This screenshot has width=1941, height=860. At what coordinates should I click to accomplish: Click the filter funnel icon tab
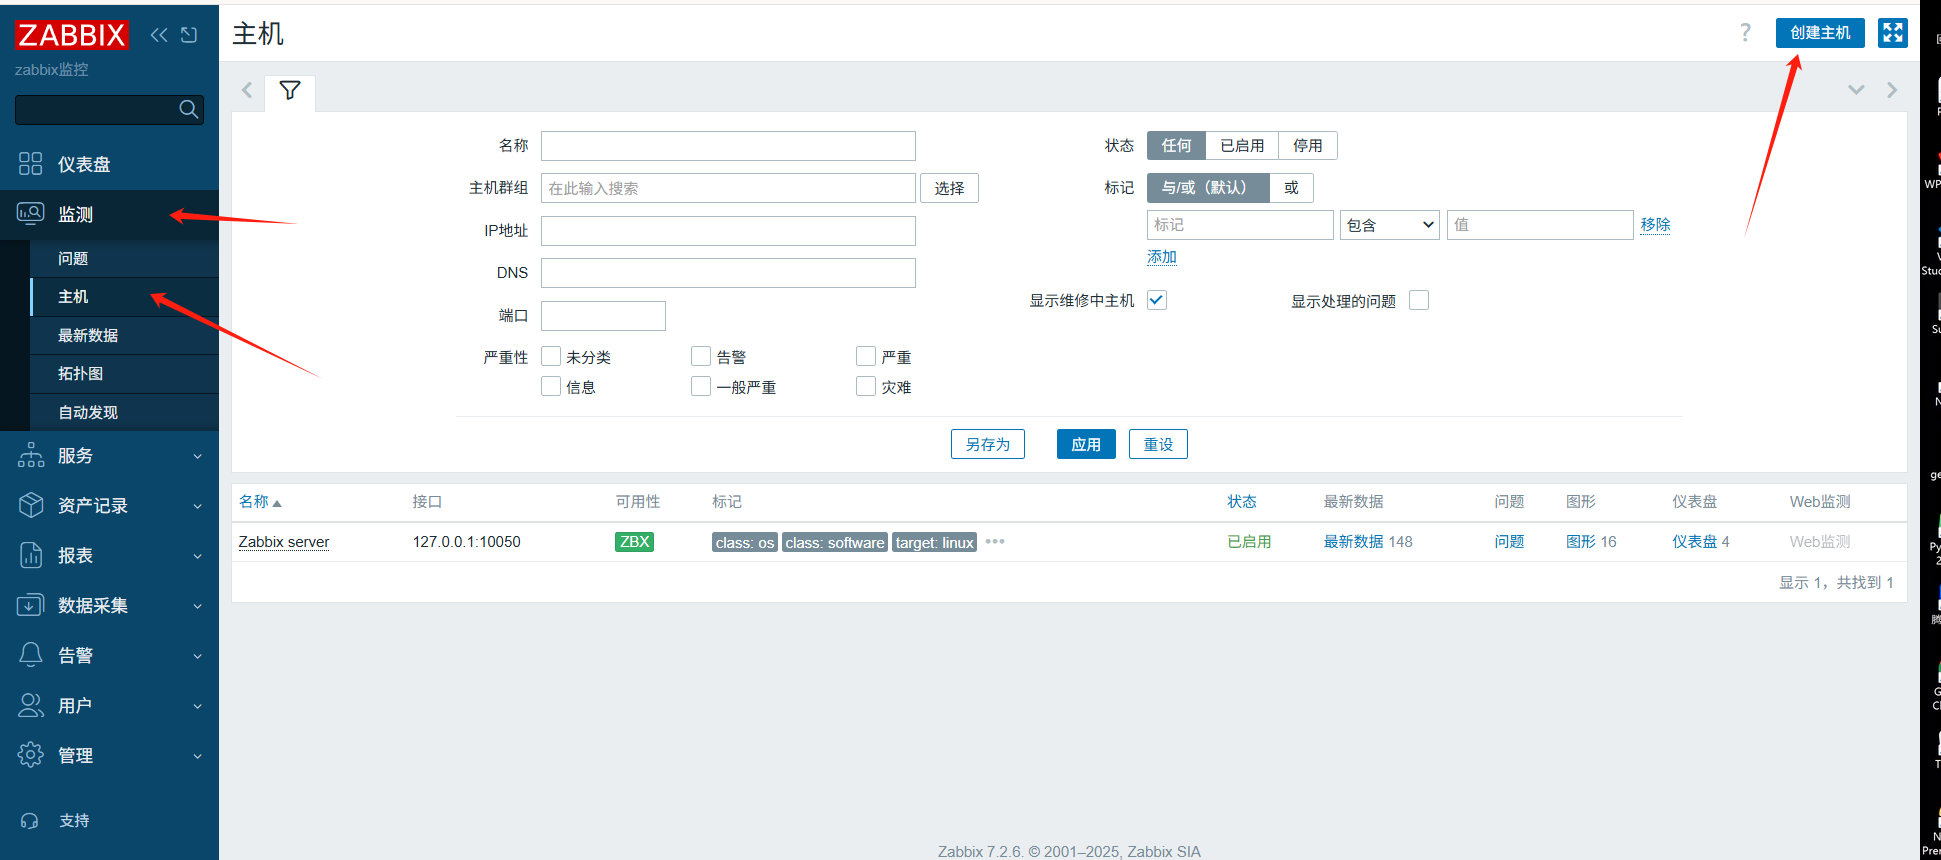click(290, 91)
